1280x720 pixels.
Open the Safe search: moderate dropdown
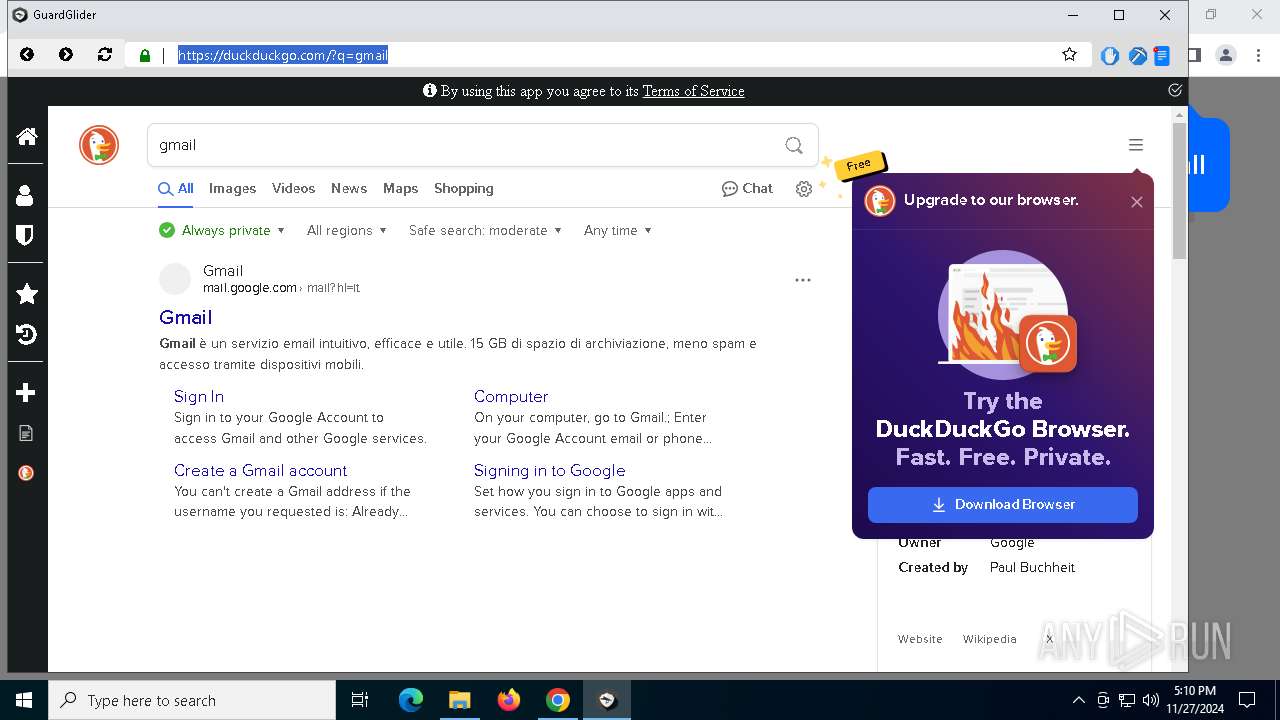485,230
